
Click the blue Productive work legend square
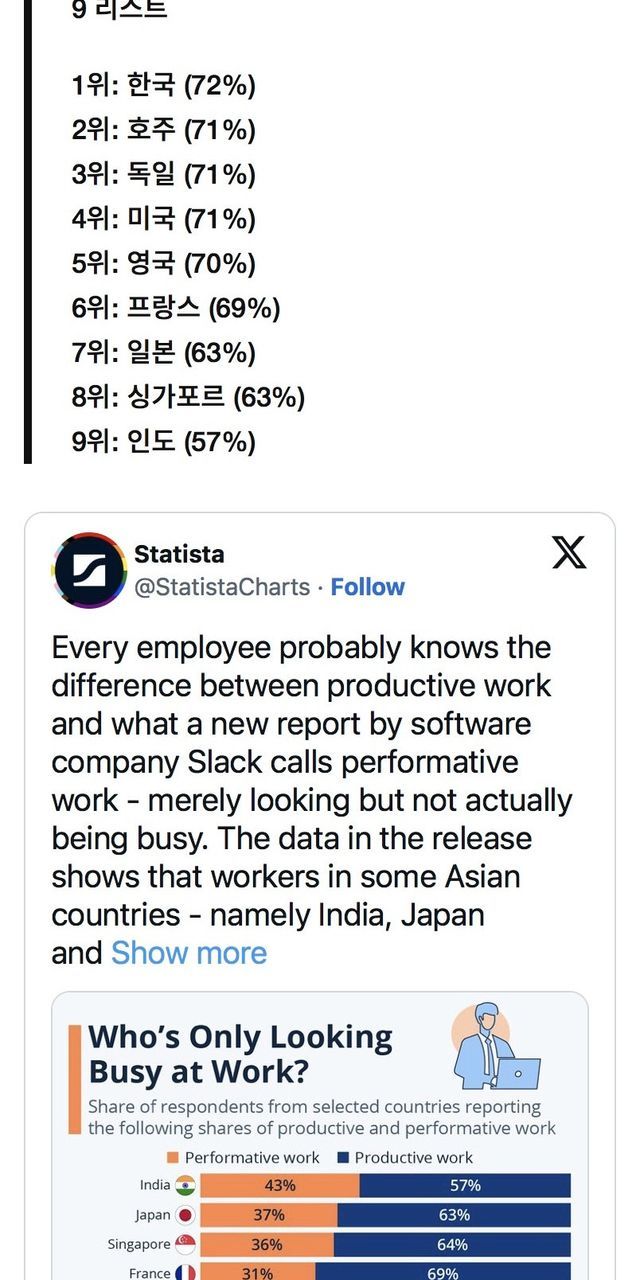tap(343, 1158)
